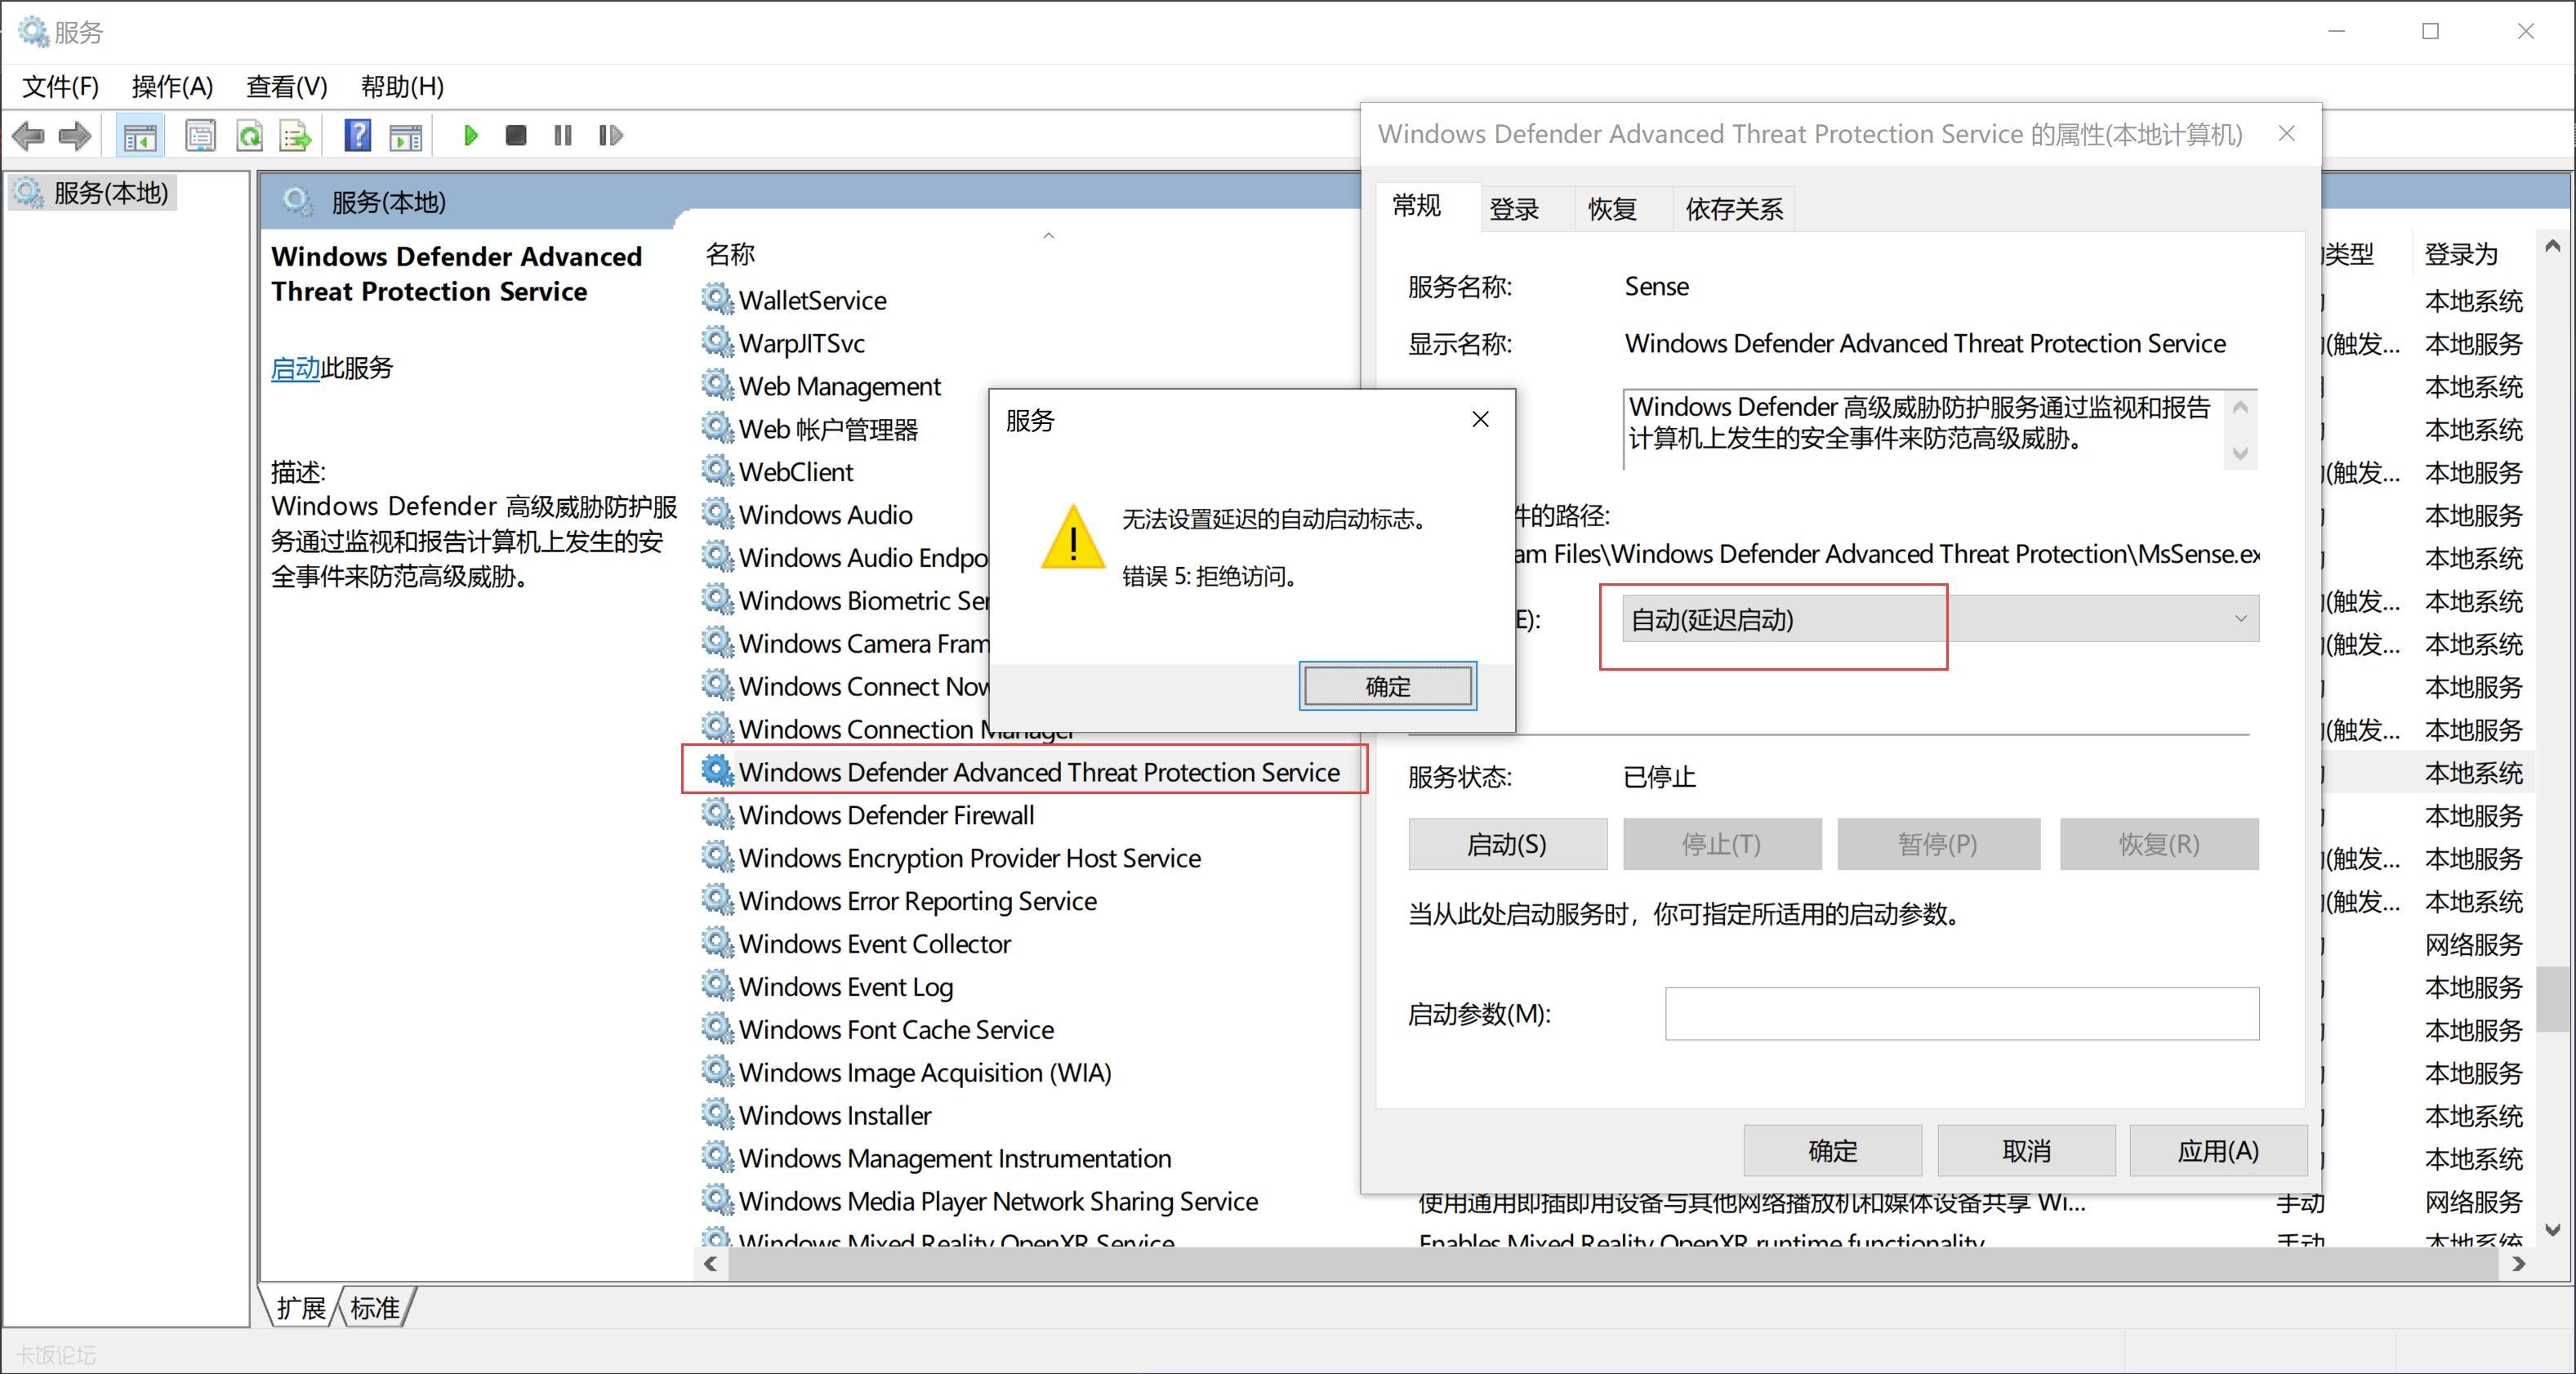
Task: Sort by the 登录为 column header
Action: click(x=2461, y=254)
